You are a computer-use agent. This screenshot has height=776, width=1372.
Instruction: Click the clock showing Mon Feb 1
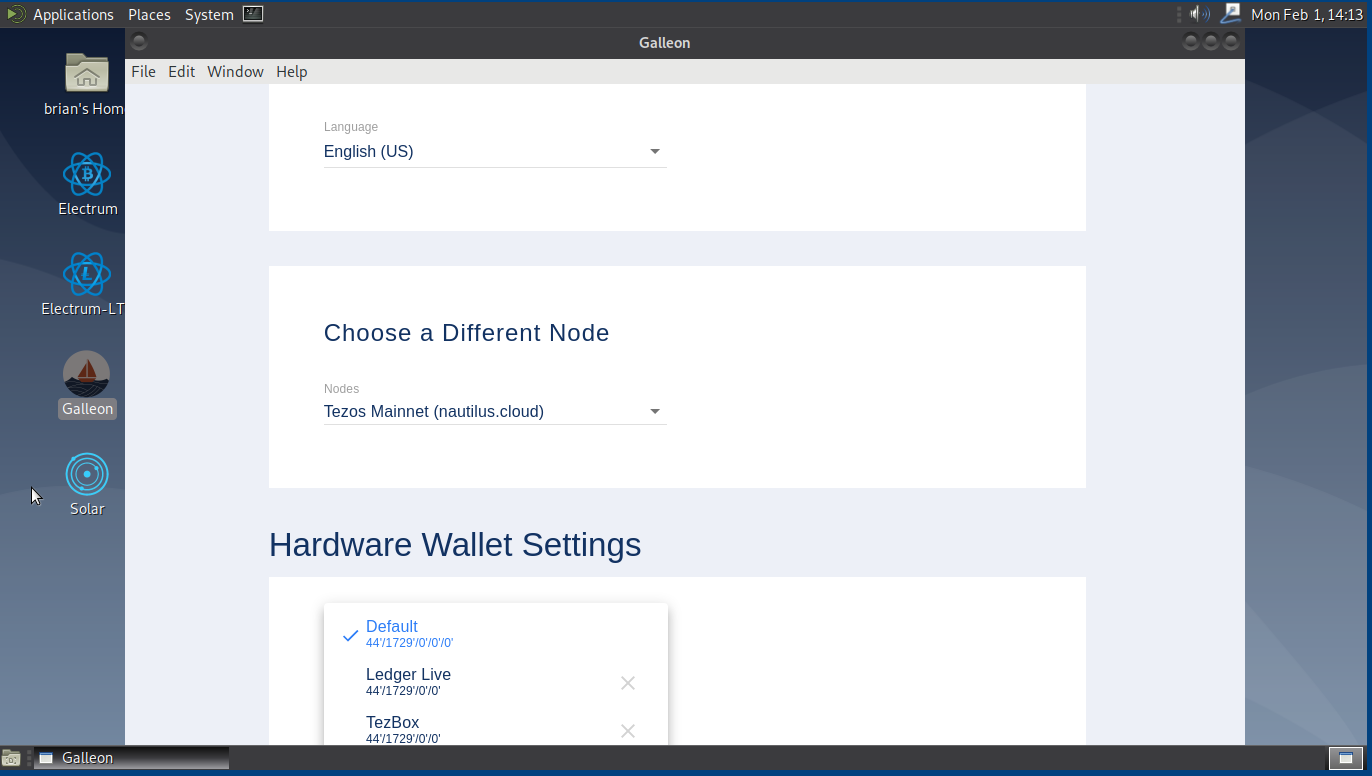click(1307, 15)
